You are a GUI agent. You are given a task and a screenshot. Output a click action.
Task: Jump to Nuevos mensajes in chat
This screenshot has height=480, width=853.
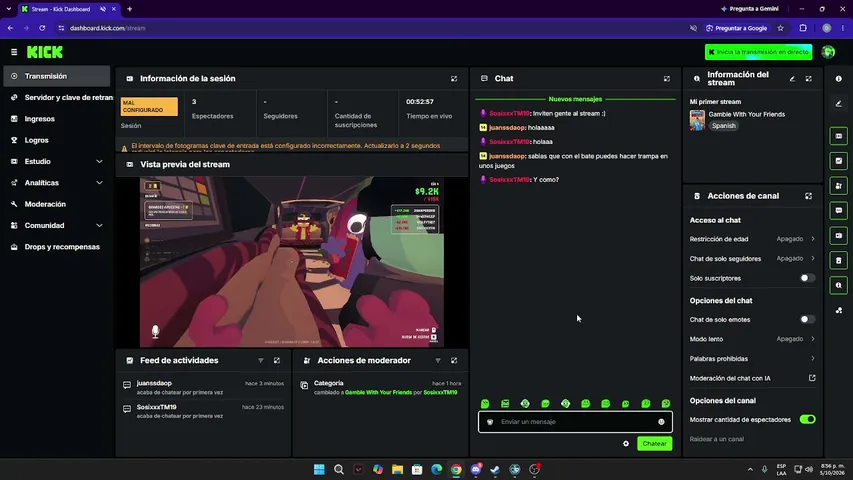(575, 99)
